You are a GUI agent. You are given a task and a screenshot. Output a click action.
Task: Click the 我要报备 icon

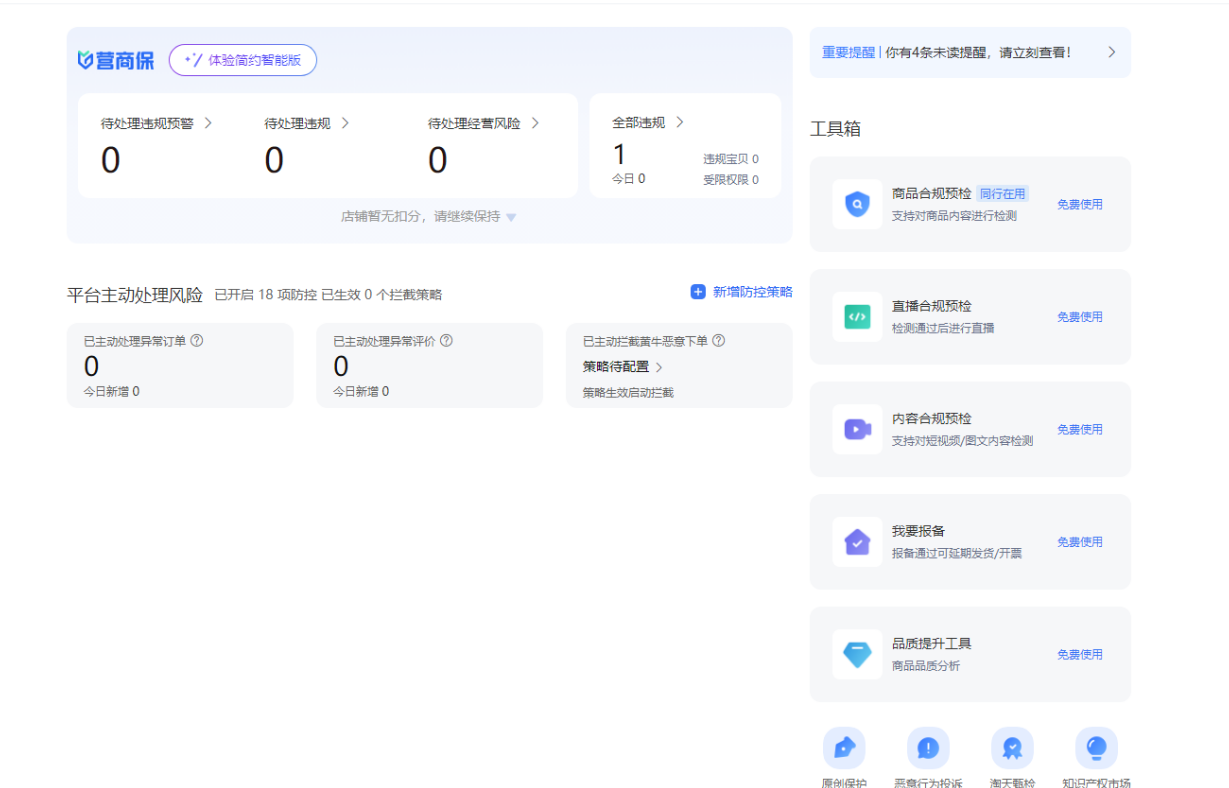coord(857,542)
